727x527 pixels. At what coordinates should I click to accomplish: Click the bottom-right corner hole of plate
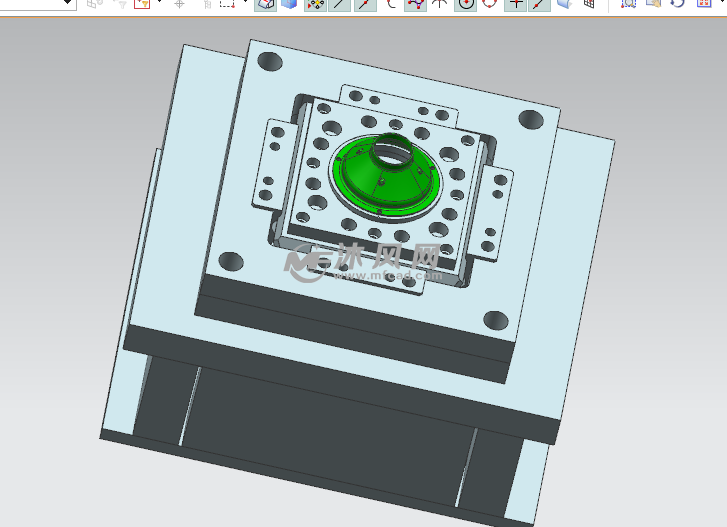(496, 321)
